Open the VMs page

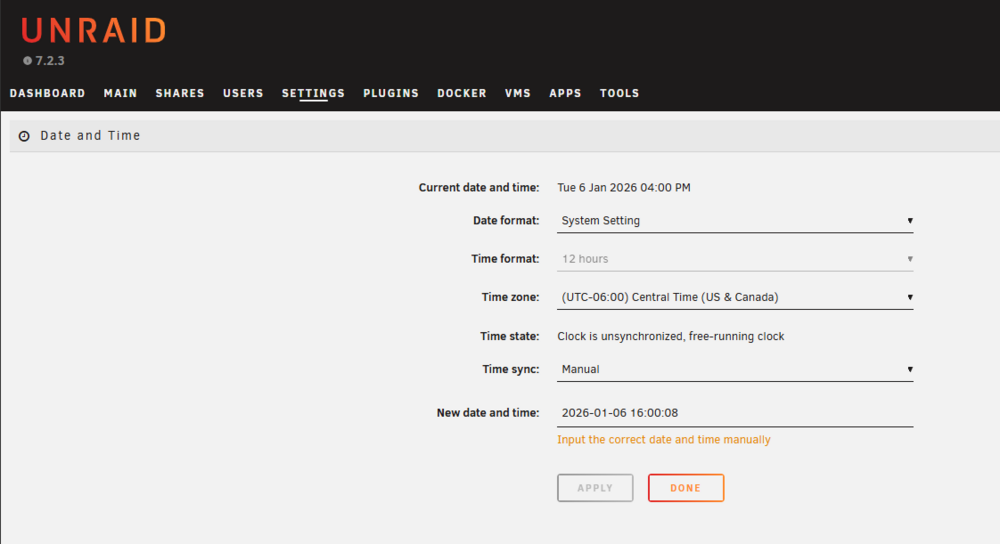pos(518,93)
